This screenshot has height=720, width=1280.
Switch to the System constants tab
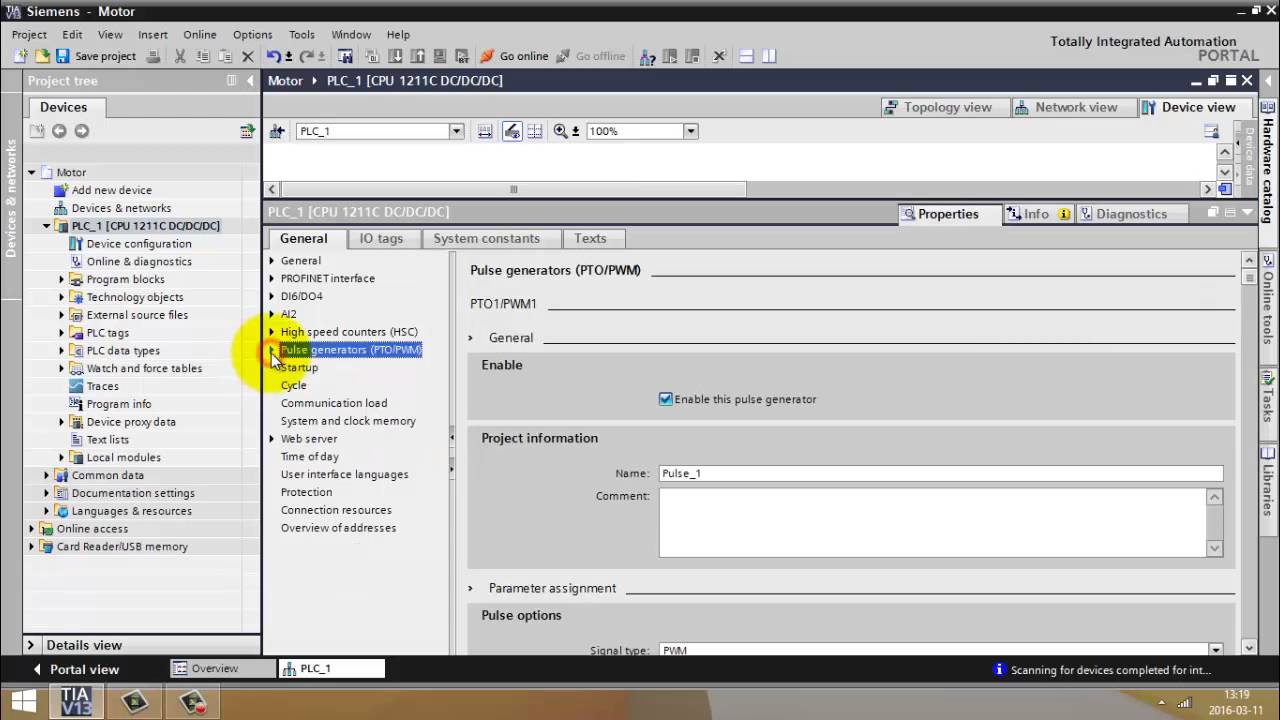(486, 238)
